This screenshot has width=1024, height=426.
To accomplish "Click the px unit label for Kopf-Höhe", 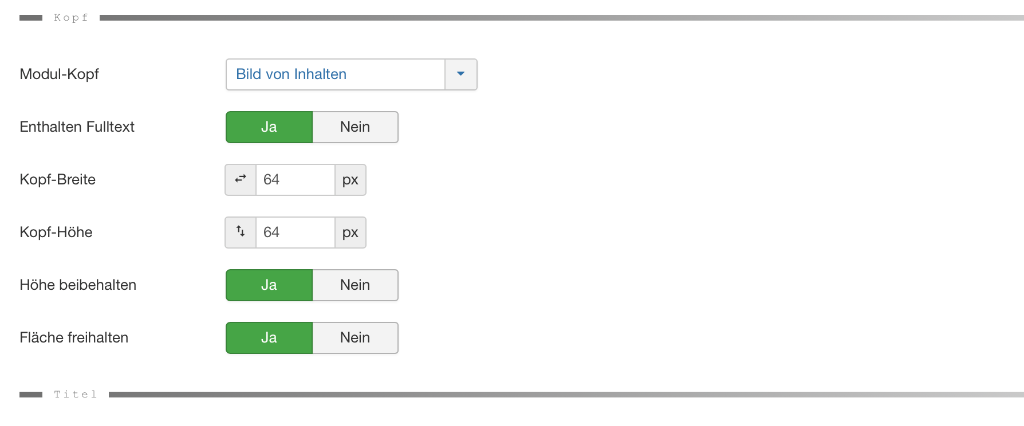I will pyautogui.click(x=350, y=232).
